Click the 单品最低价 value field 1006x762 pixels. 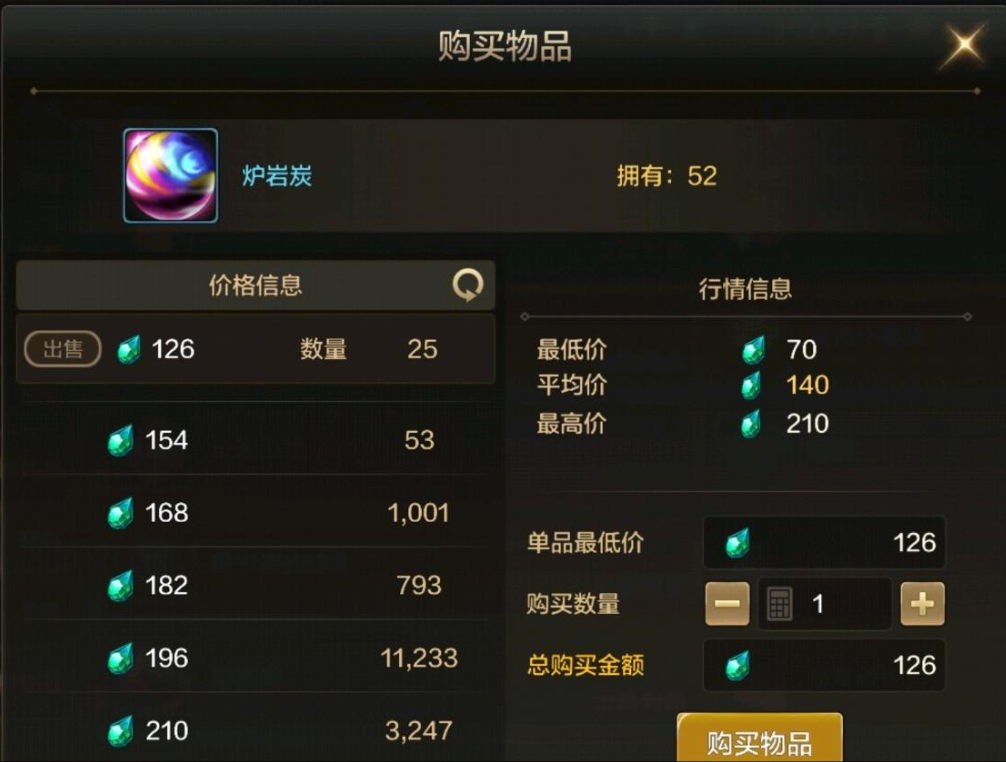coord(824,543)
